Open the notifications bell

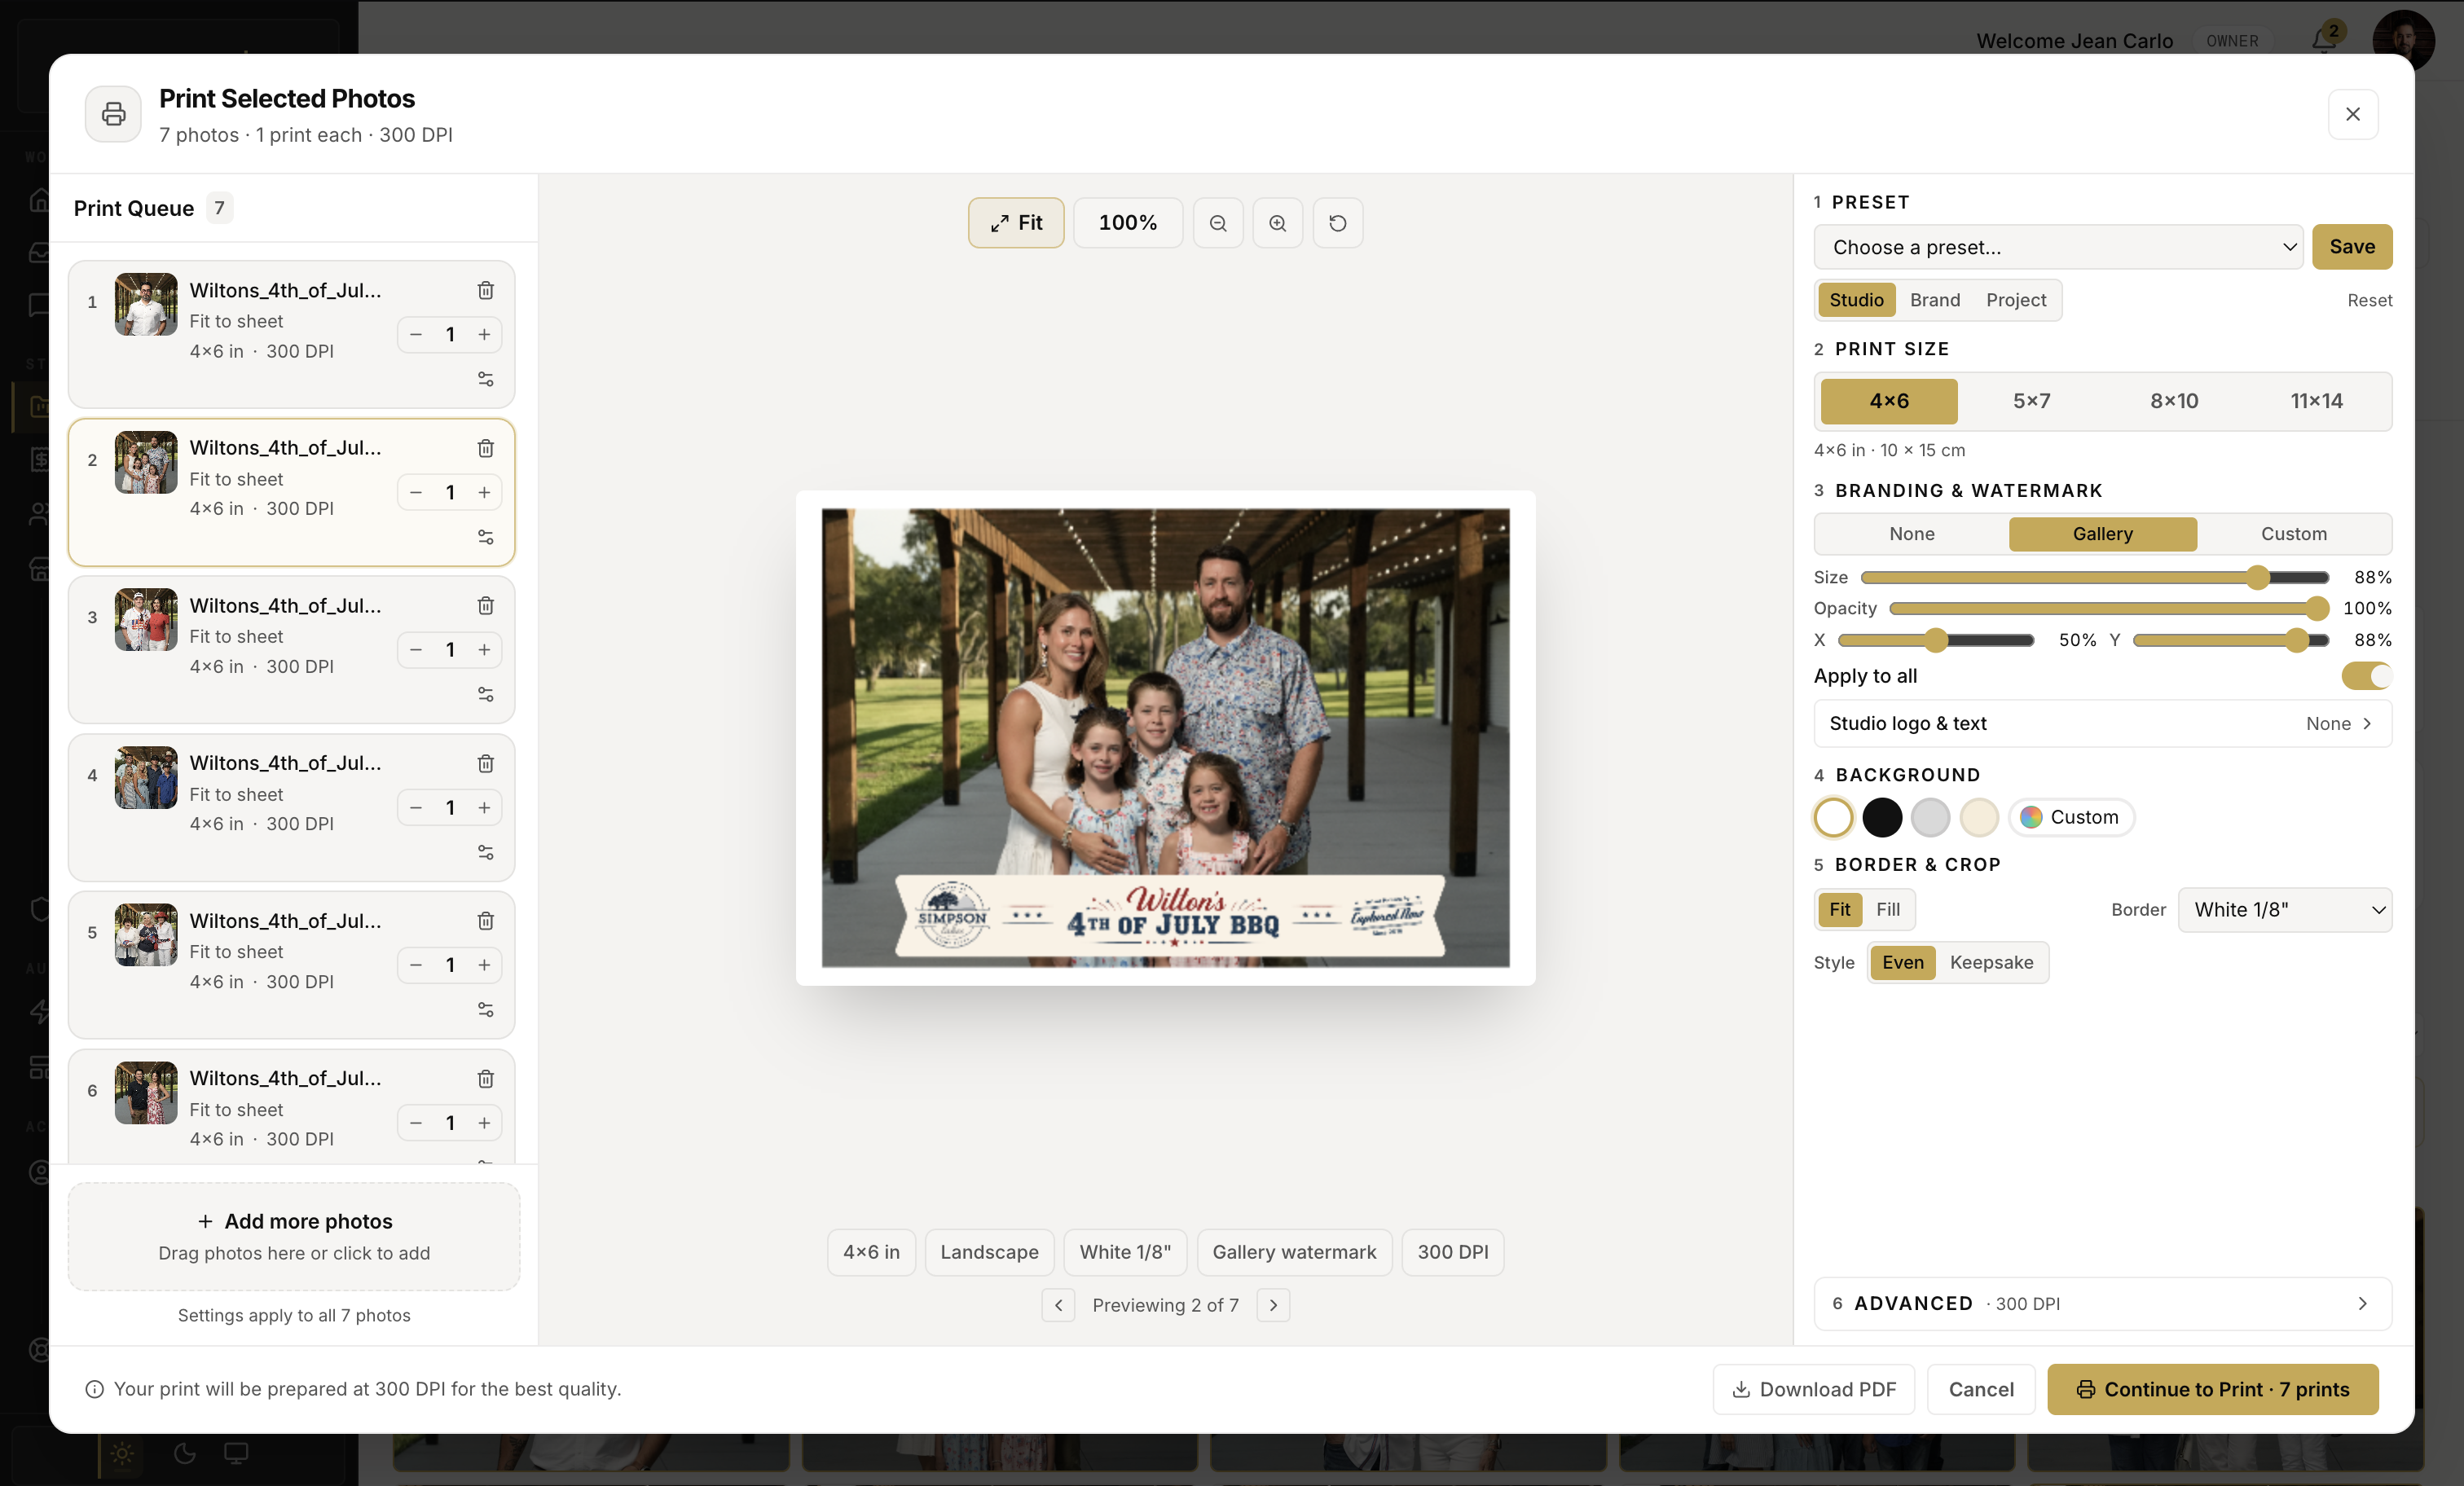pyautogui.click(x=2324, y=40)
